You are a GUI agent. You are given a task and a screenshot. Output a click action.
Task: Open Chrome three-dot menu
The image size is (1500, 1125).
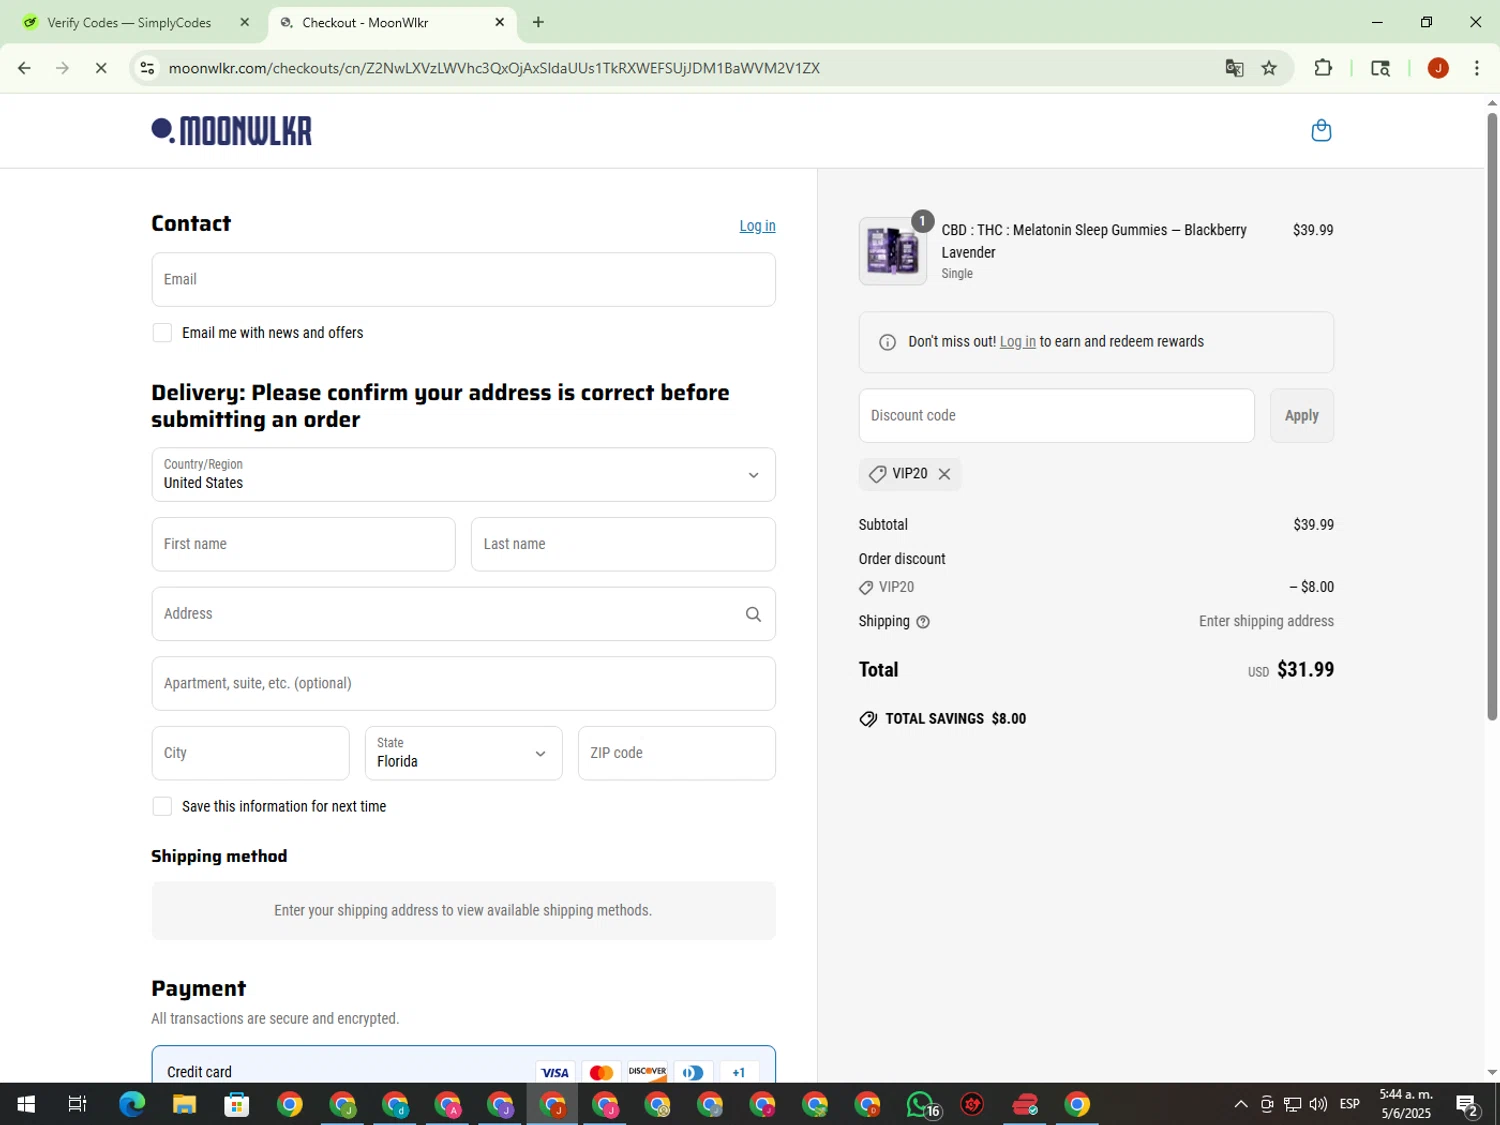coord(1477,68)
